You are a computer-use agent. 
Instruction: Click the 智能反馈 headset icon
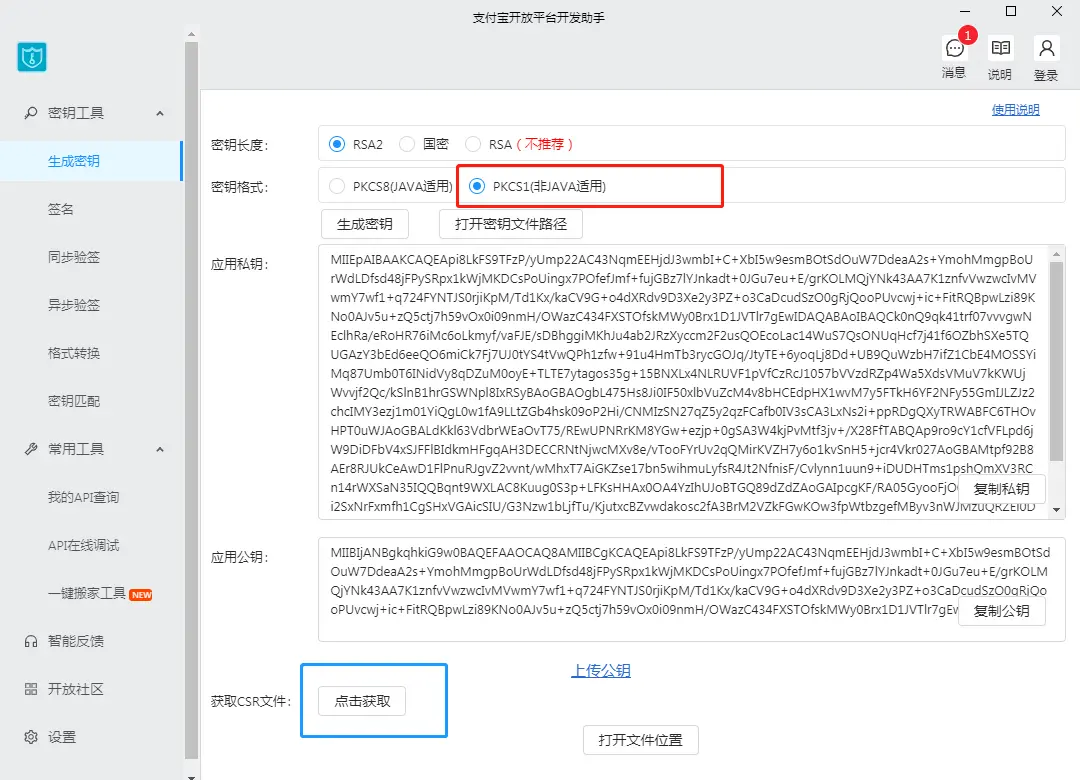(x=31, y=641)
